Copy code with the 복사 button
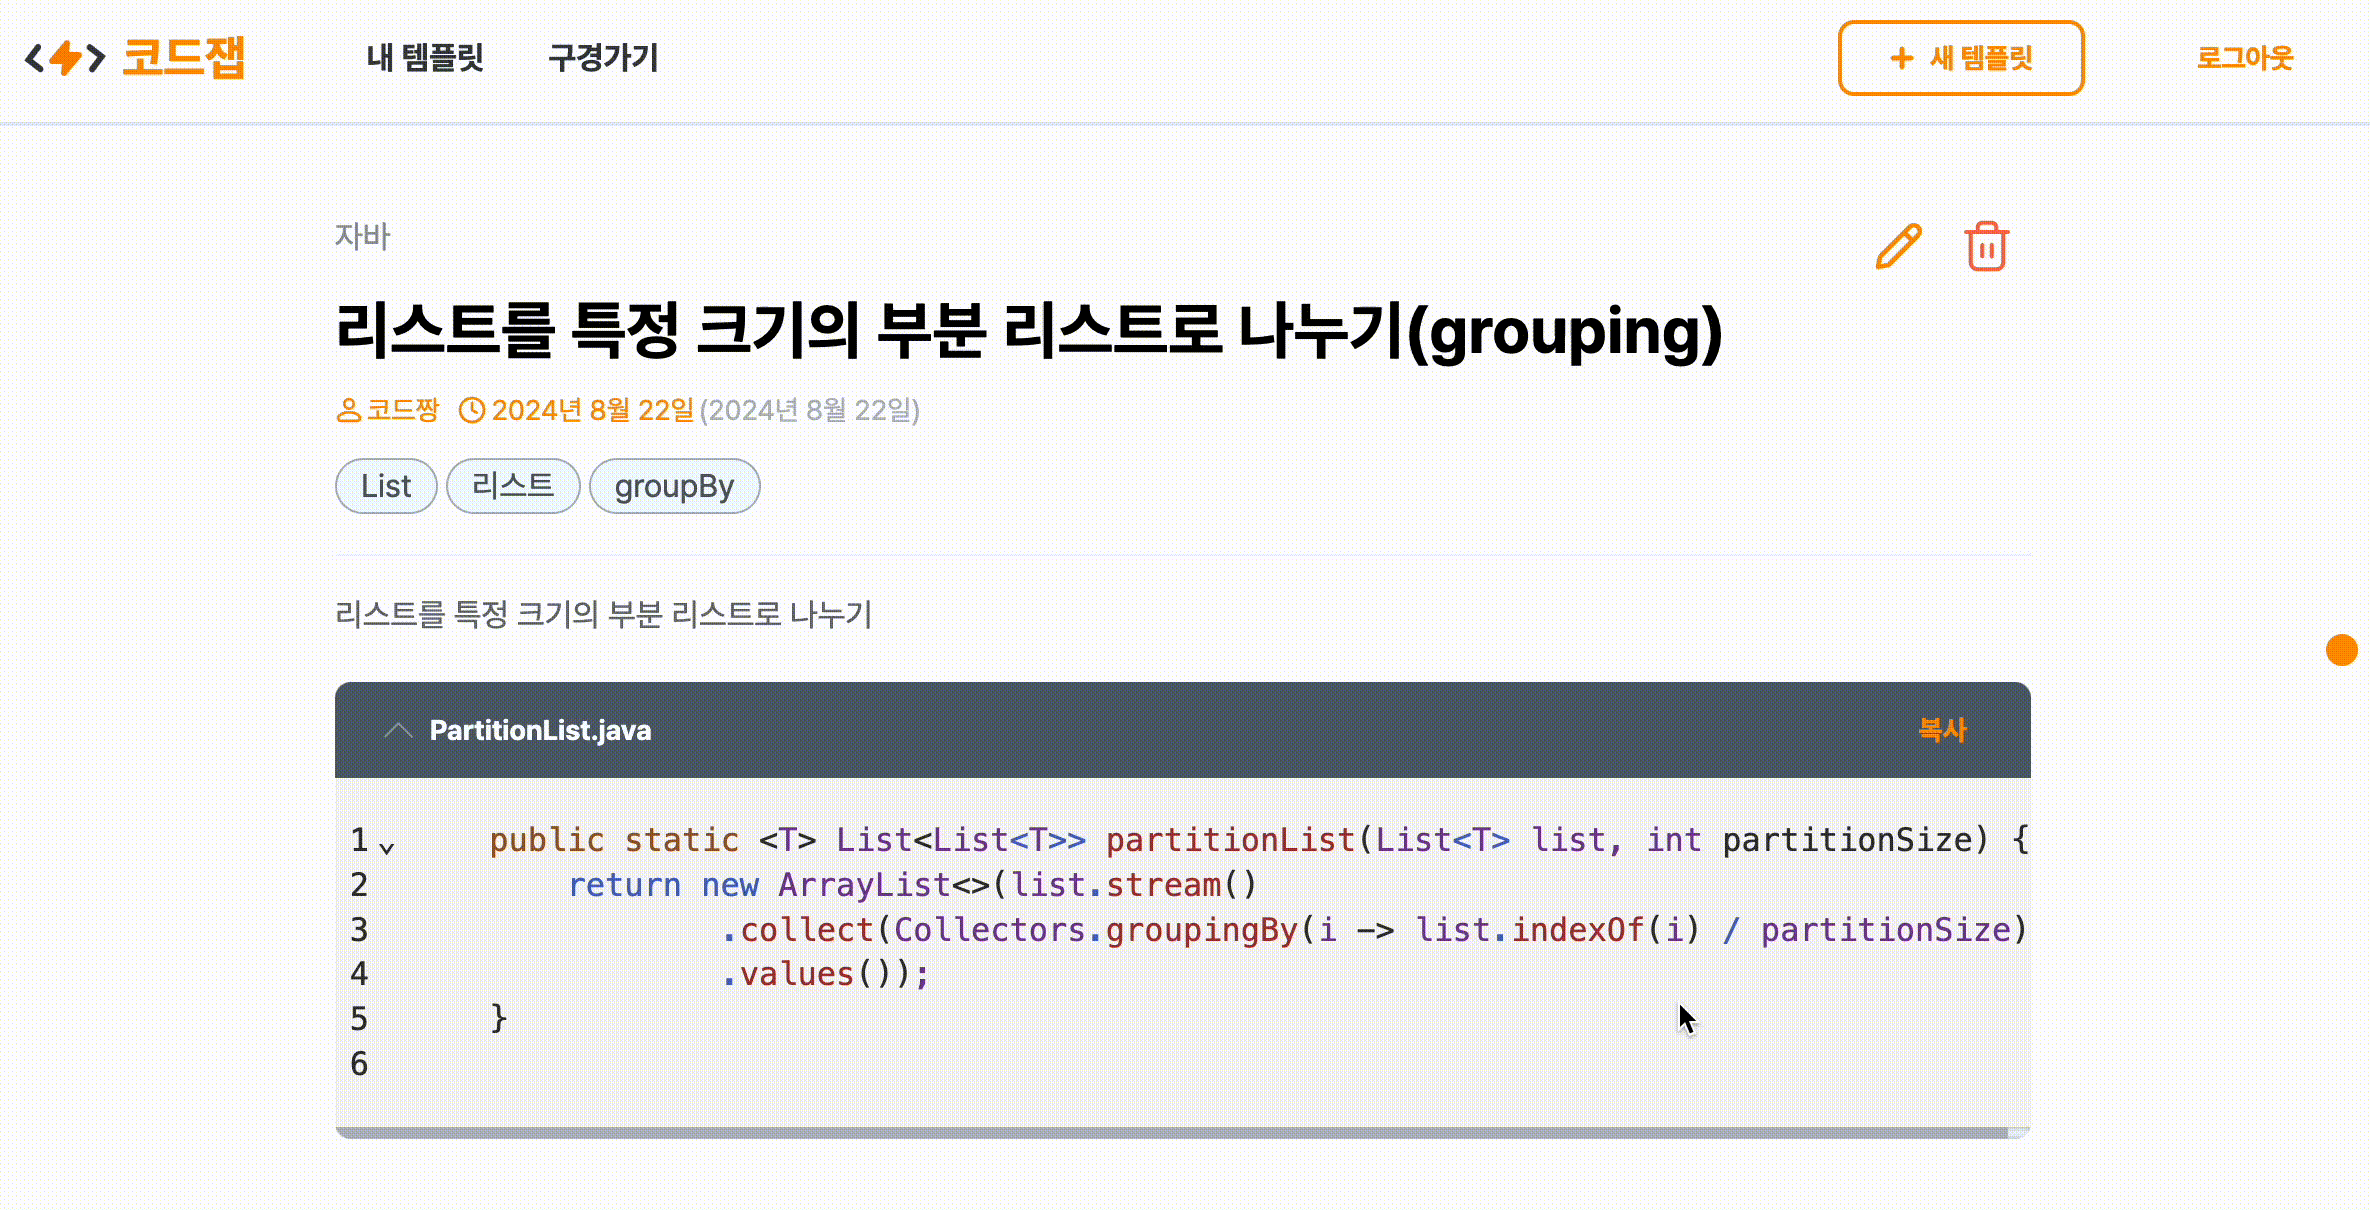The image size is (2370, 1210). (1942, 730)
